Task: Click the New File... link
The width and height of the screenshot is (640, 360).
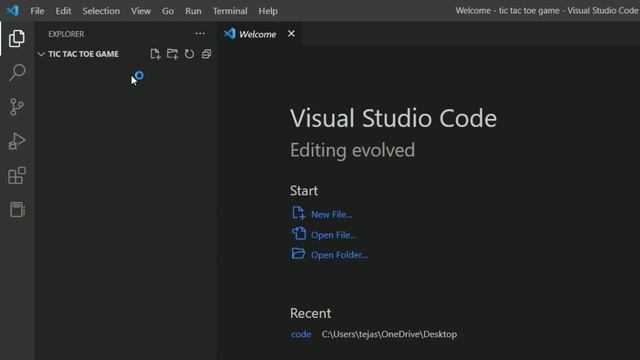Action: click(x=331, y=214)
